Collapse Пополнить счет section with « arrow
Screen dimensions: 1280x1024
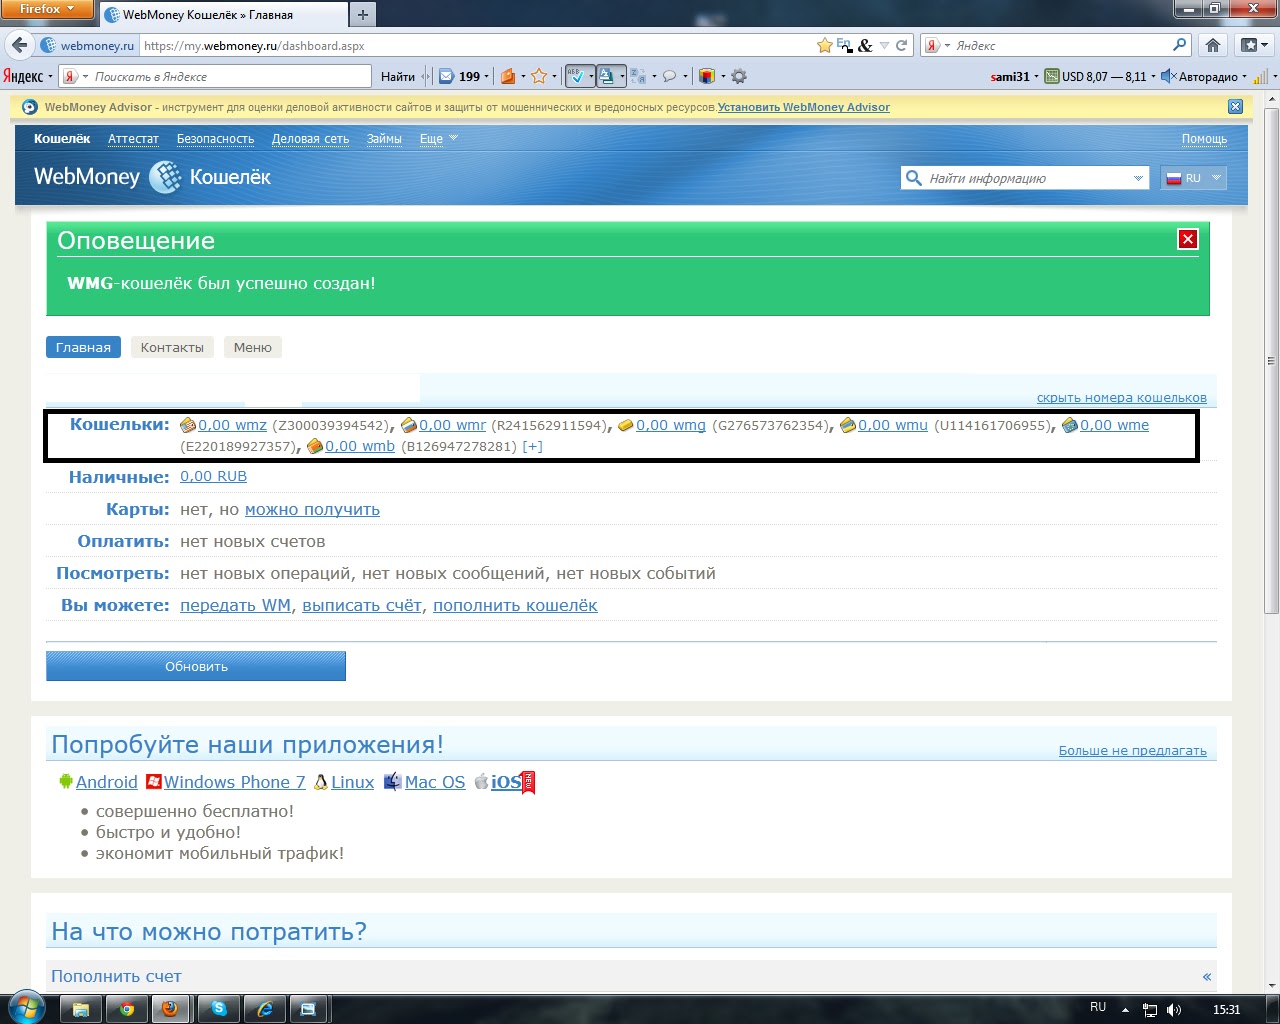coord(1207,977)
